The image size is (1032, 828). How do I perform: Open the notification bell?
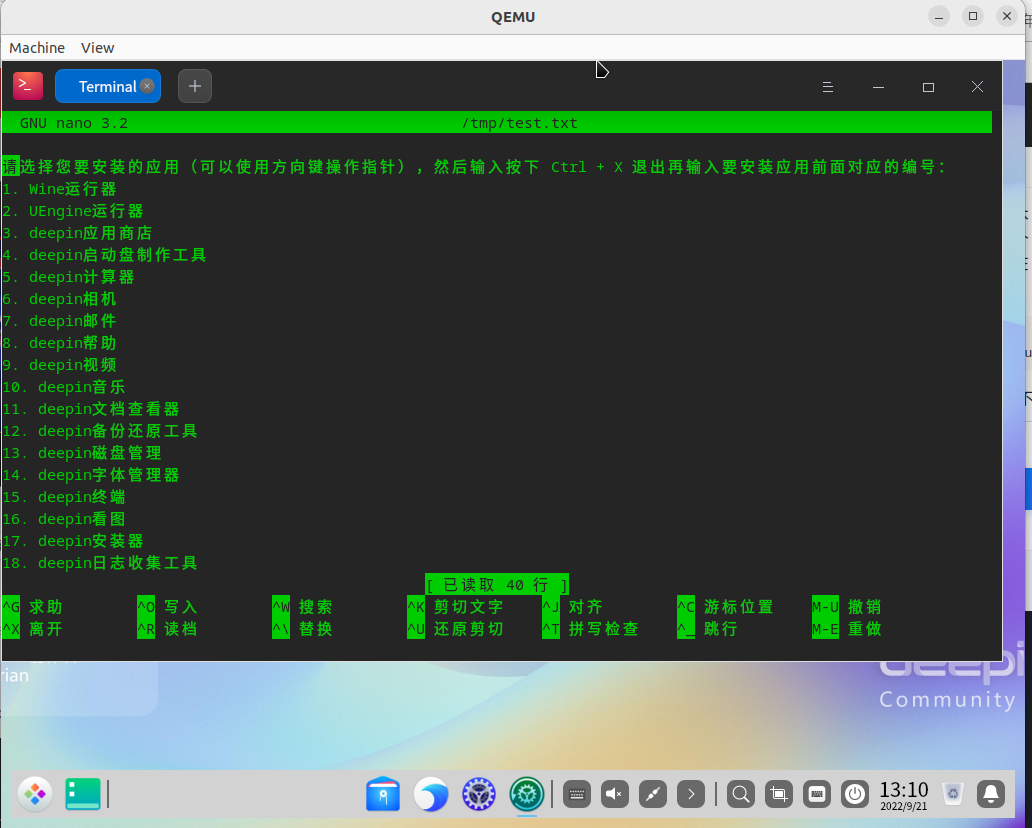tap(991, 794)
